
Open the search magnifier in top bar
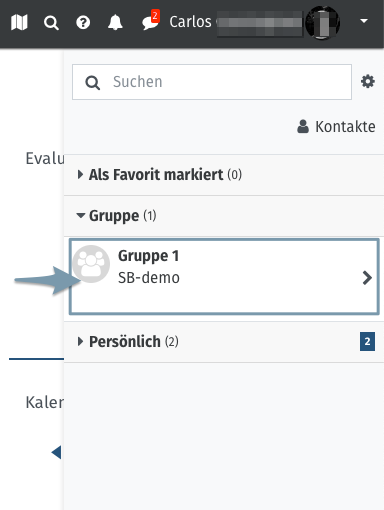pyautogui.click(x=51, y=23)
